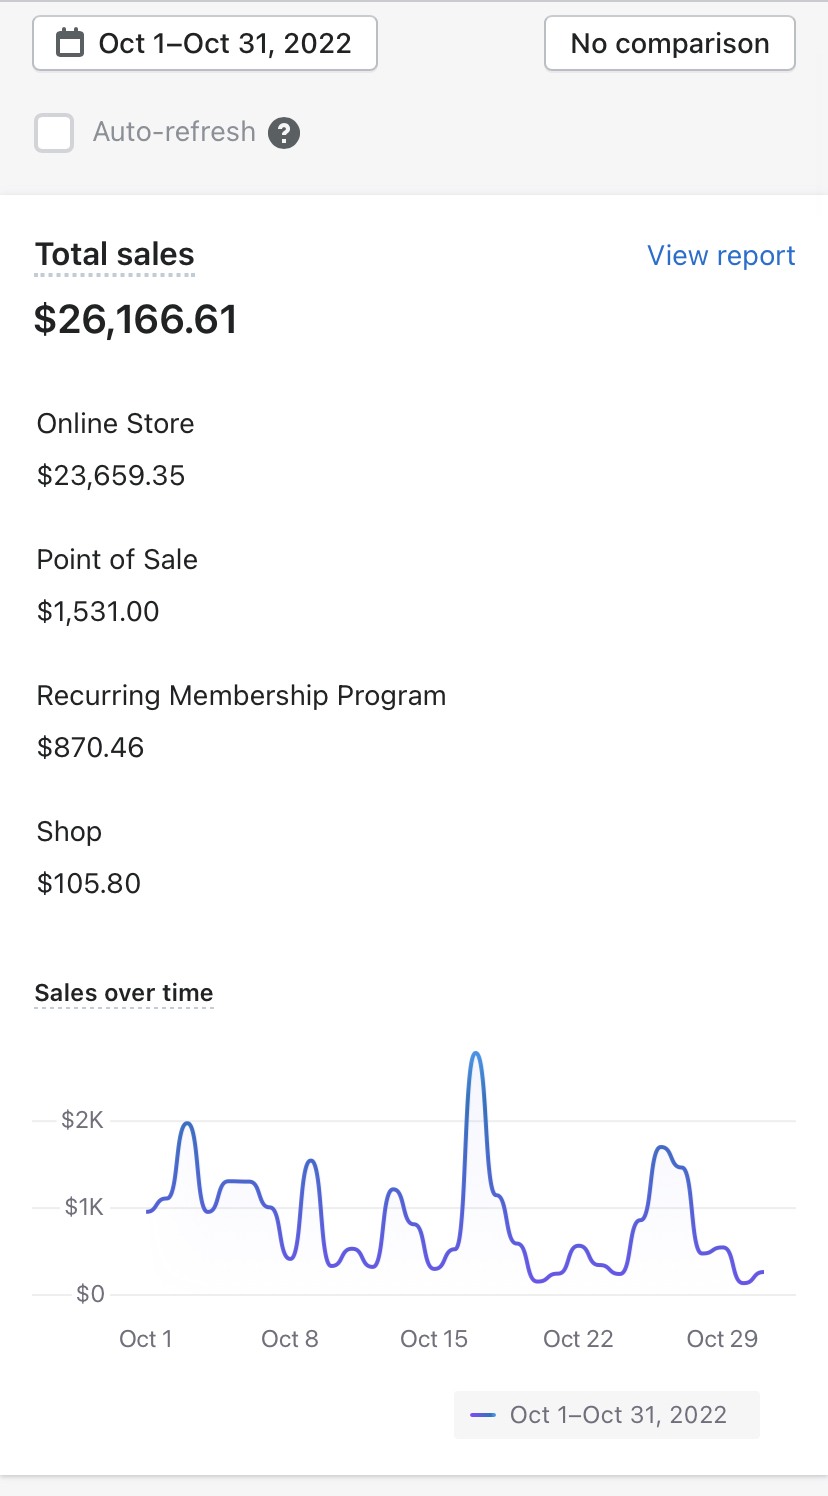Click the Oct 22 axis label
This screenshot has width=828, height=1496.
pyautogui.click(x=578, y=1339)
